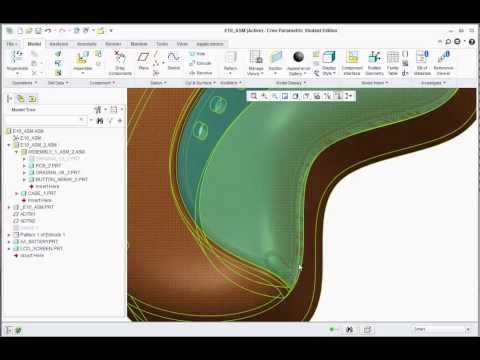Expand the CASE_1.PRT tree node

point(17,193)
